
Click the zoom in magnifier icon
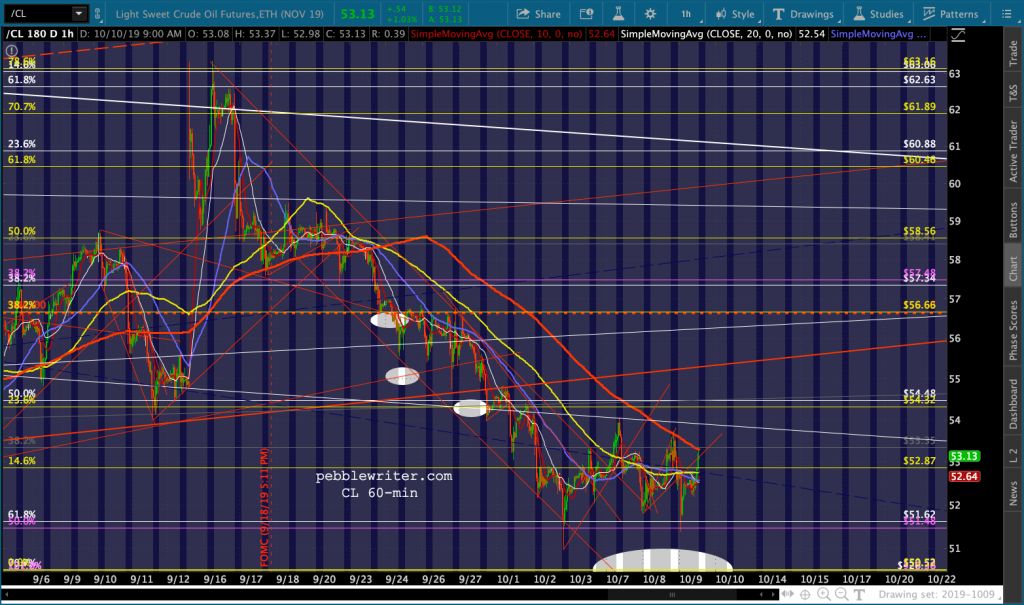click(824, 594)
